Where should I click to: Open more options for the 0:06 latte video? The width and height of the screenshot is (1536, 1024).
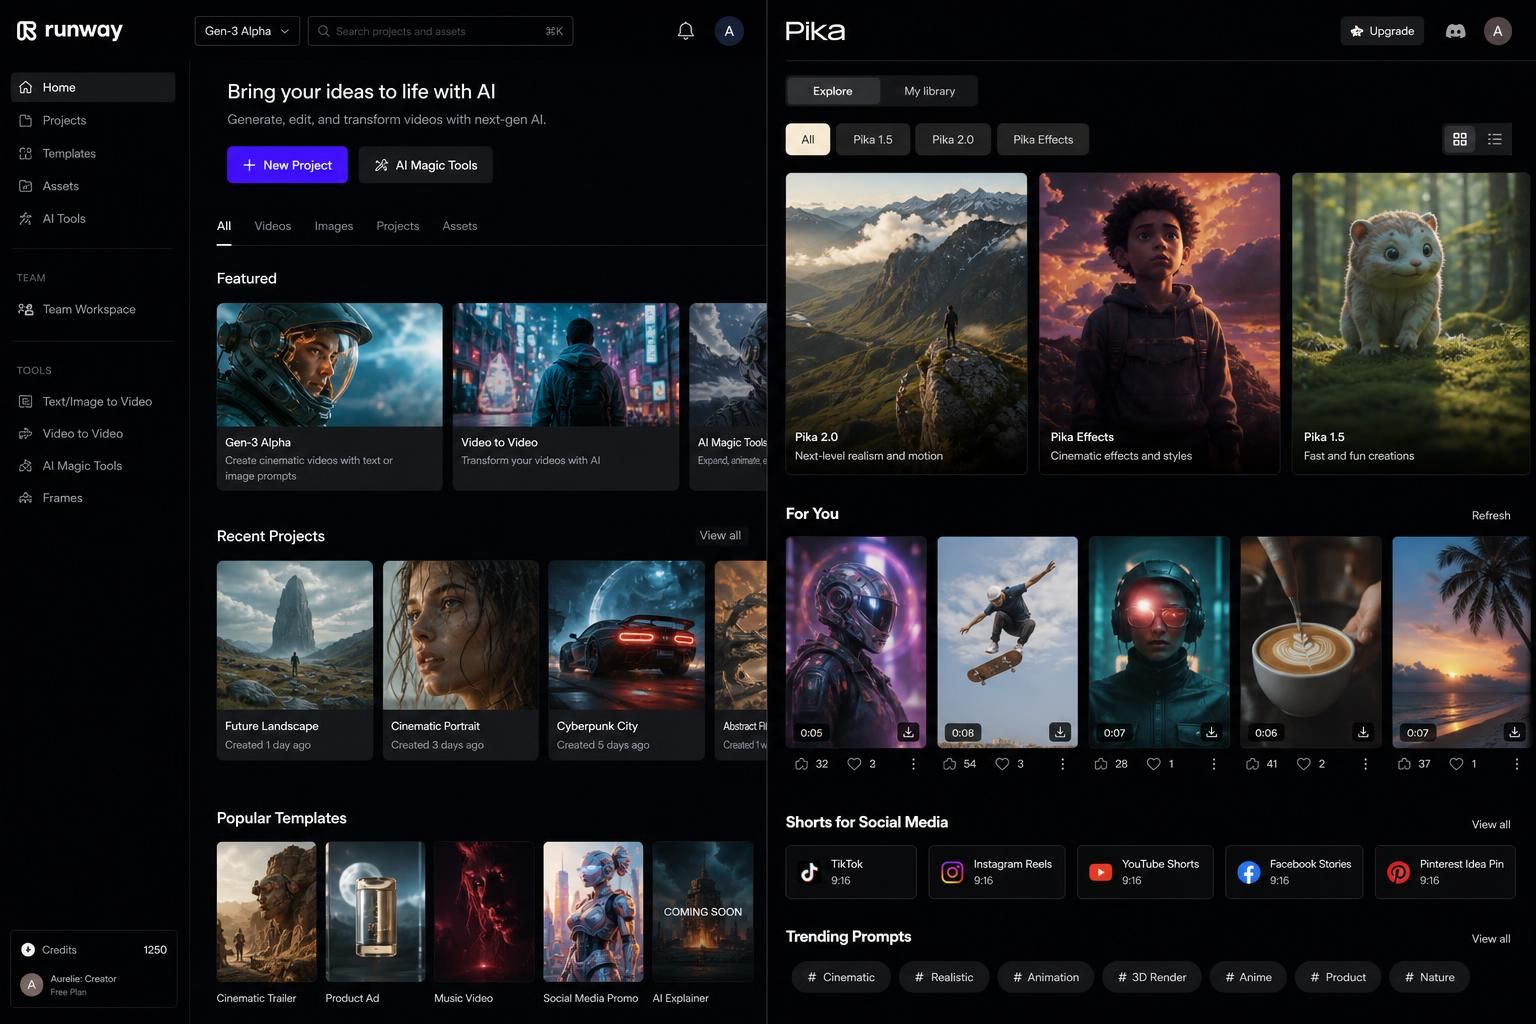click(x=1366, y=764)
